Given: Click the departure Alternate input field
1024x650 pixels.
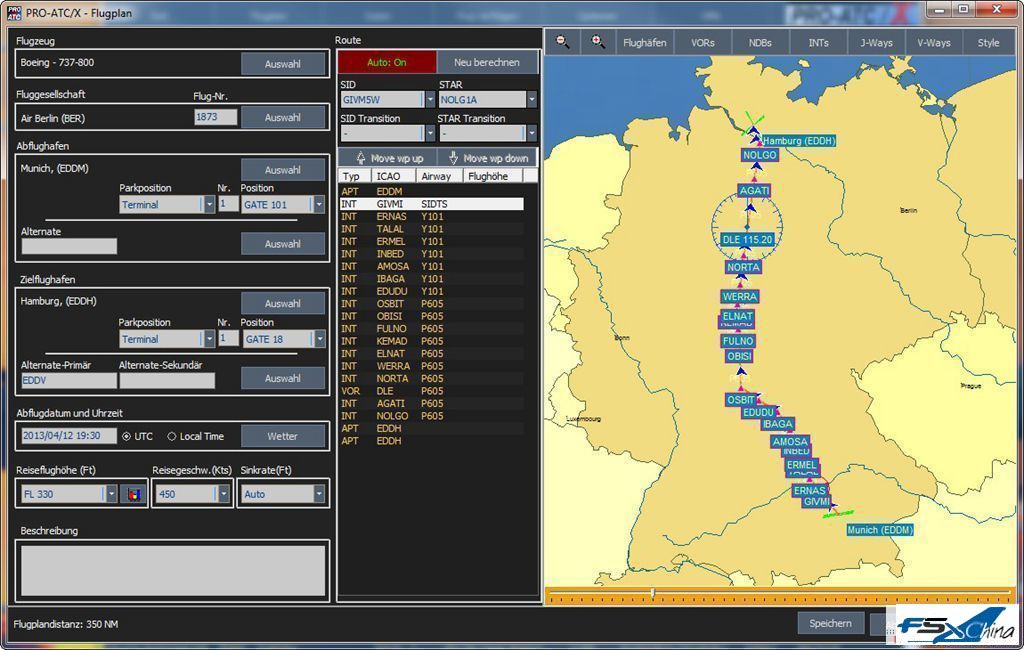Looking at the screenshot, I should [x=69, y=246].
